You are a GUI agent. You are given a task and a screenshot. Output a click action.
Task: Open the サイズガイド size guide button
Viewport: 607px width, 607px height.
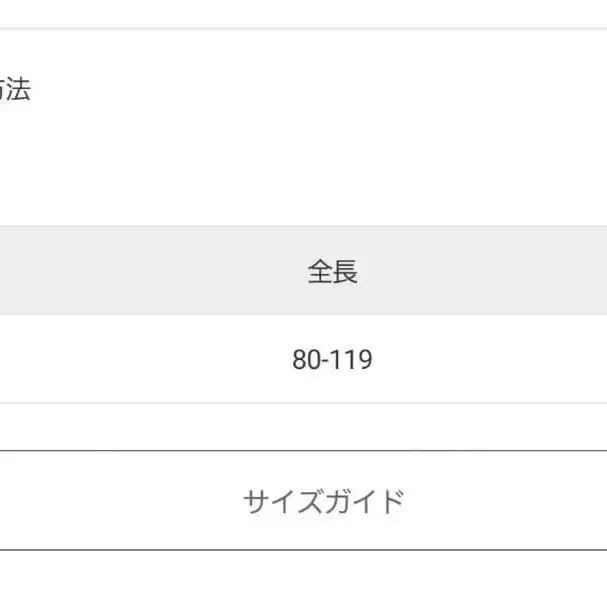tap(322, 500)
